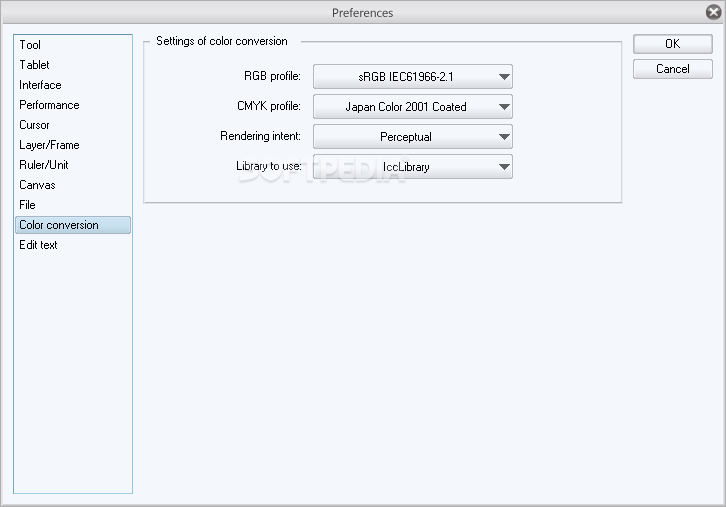Open the Library to use dropdown
This screenshot has height=507, width=726.
pos(413,167)
